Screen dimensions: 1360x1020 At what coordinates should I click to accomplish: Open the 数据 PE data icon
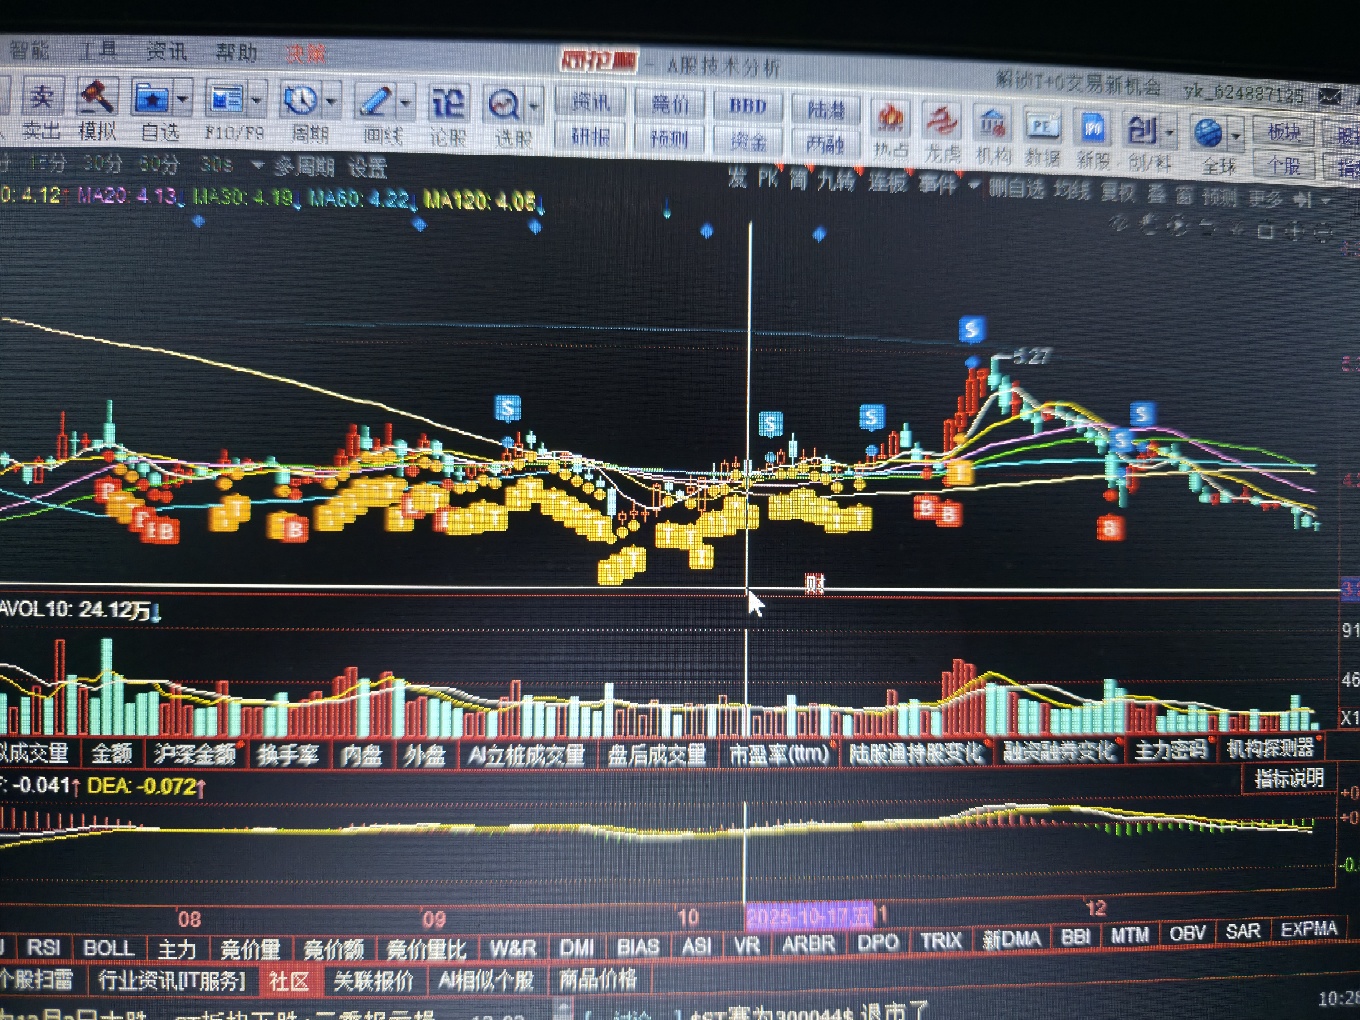[x=1042, y=126]
